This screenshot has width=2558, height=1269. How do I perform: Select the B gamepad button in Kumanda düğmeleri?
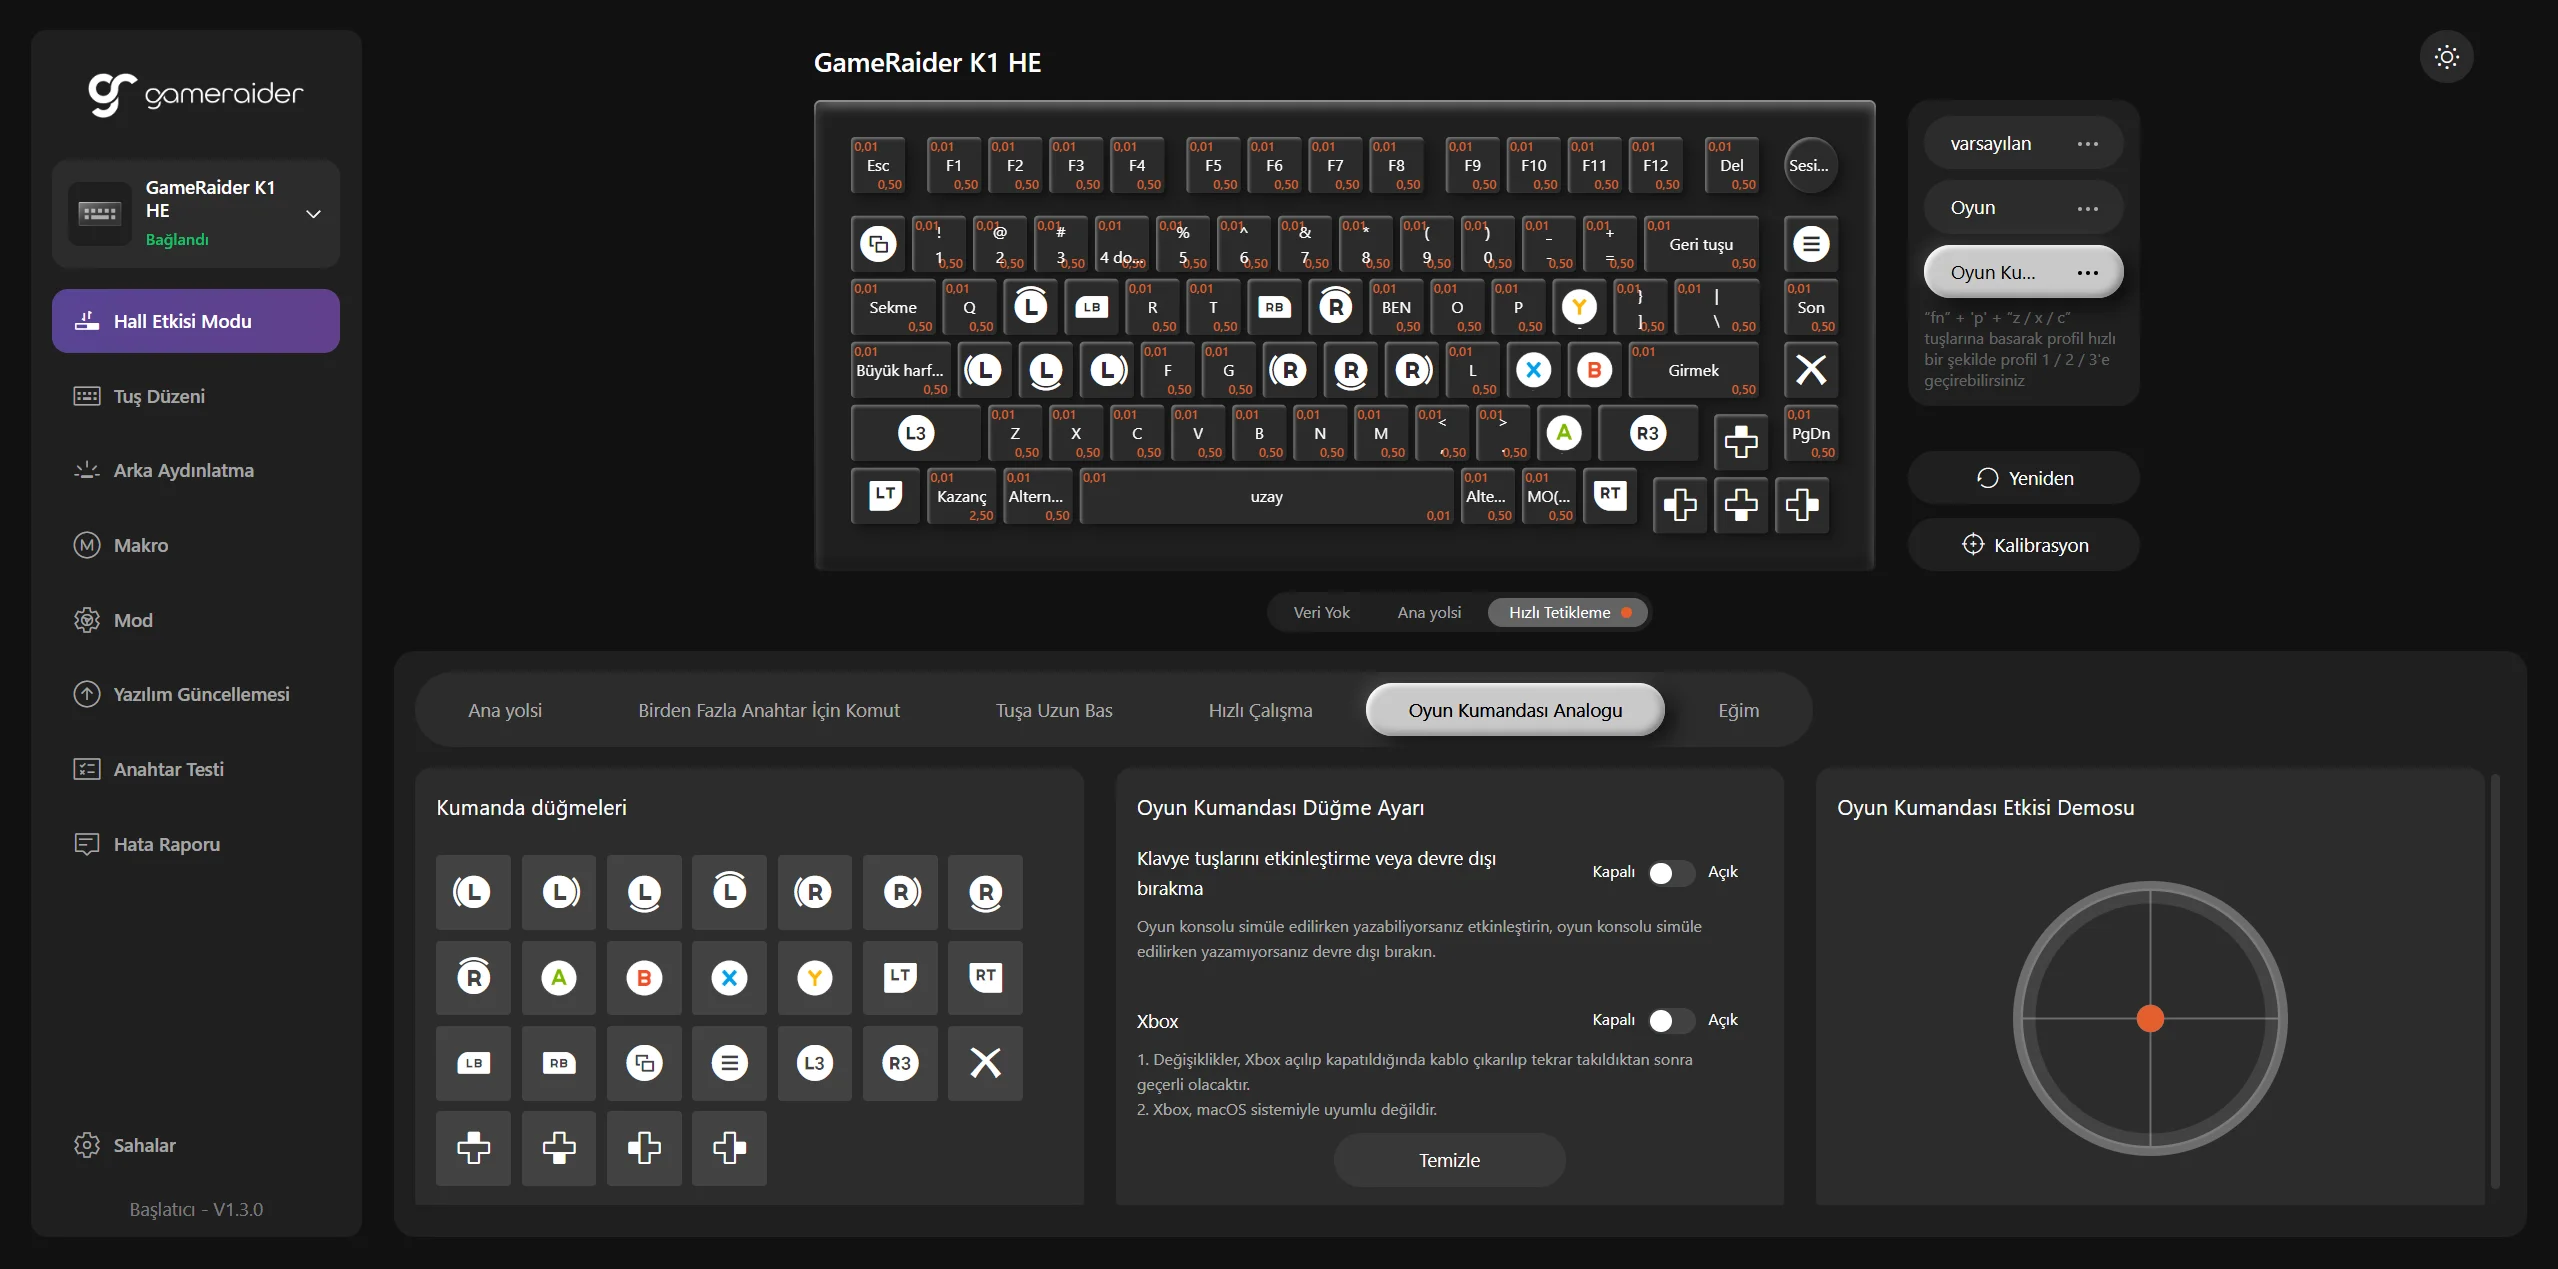point(644,977)
